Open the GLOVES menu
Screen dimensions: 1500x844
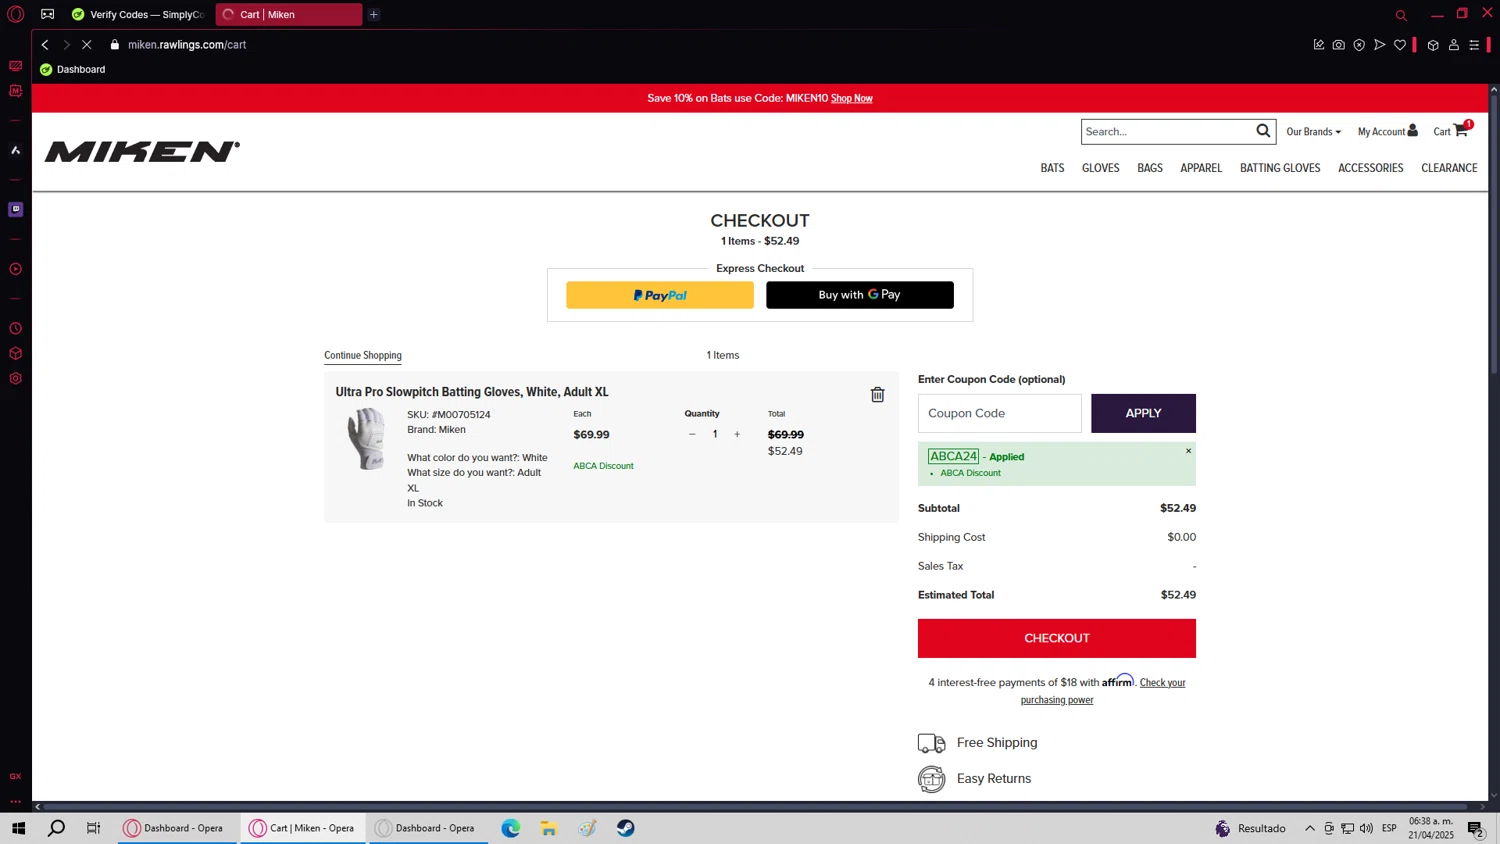coord(1100,168)
